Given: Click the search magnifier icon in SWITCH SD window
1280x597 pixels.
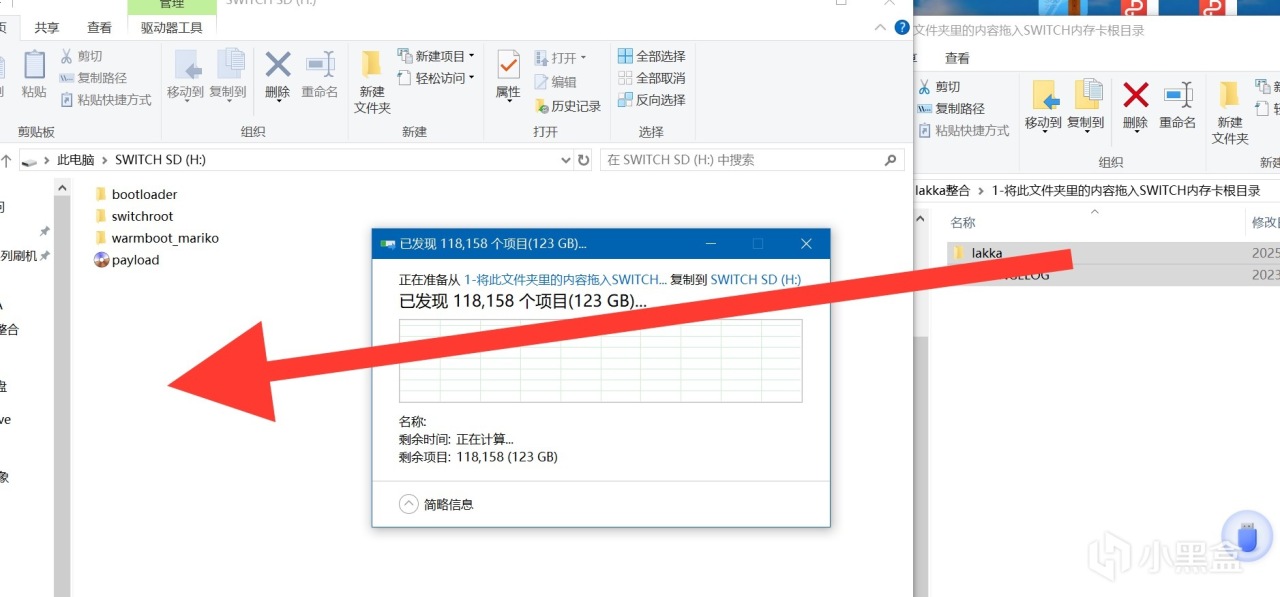Looking at the screenshot, I should coord(890,159).
